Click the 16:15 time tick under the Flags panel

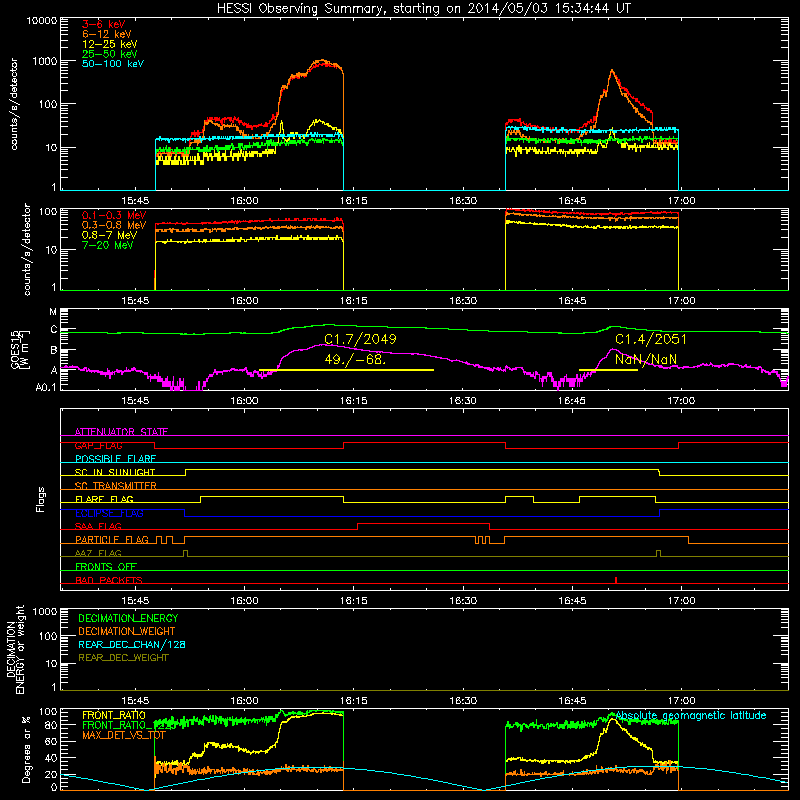[x=354, y=601]
